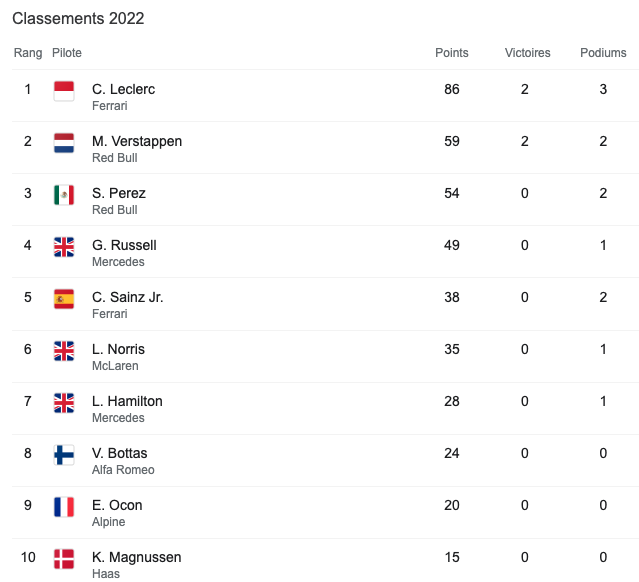639x582 pixels.
Task: Open driver C. Leclerc's name
Action: click(x=123, y=89)
